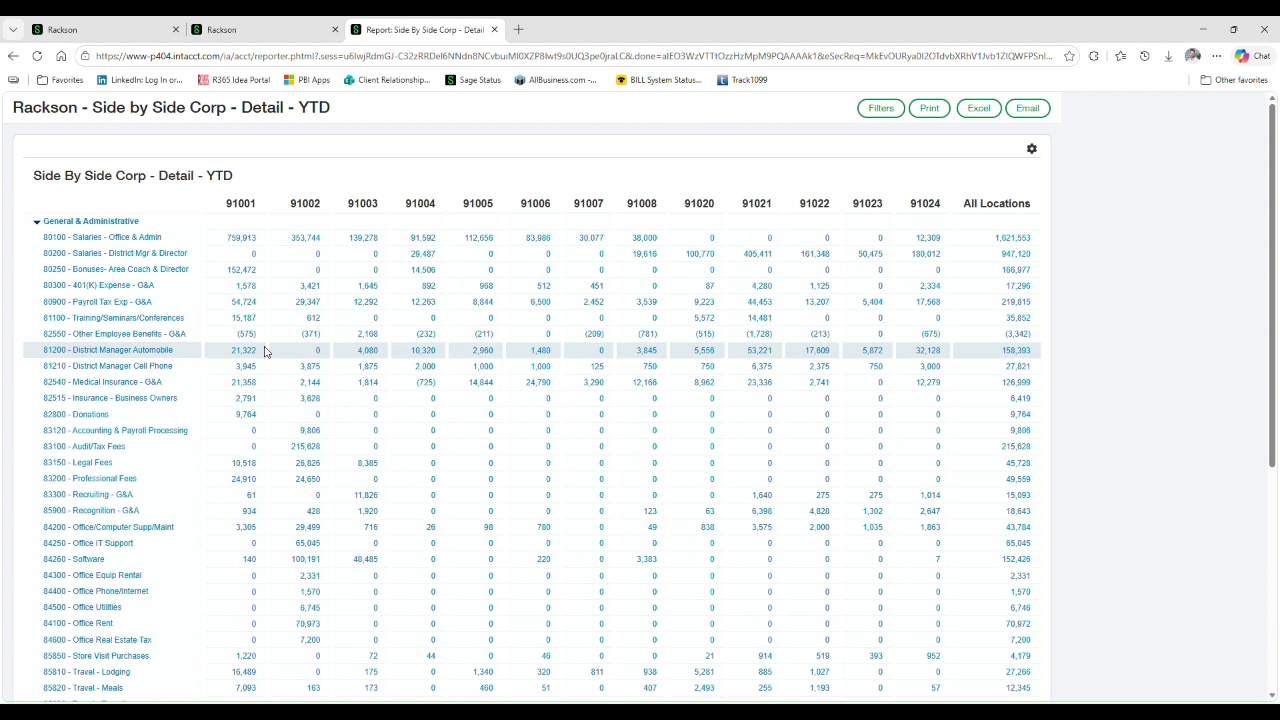Screen dimensions: 1280x720
Task: Open account 82800 - Donations
Action: (x=76, y=414)
